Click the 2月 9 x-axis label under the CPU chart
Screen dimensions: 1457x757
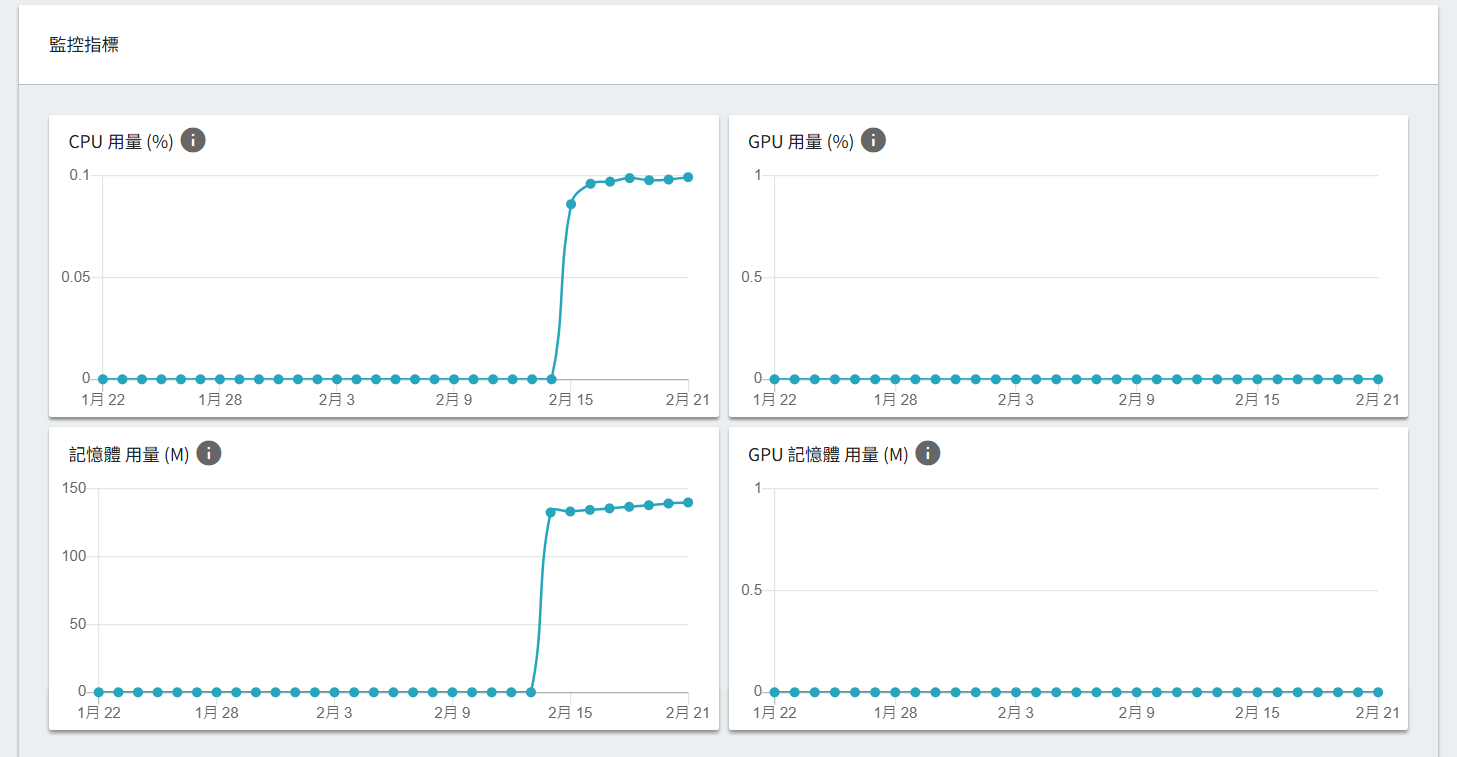(454, 400)
